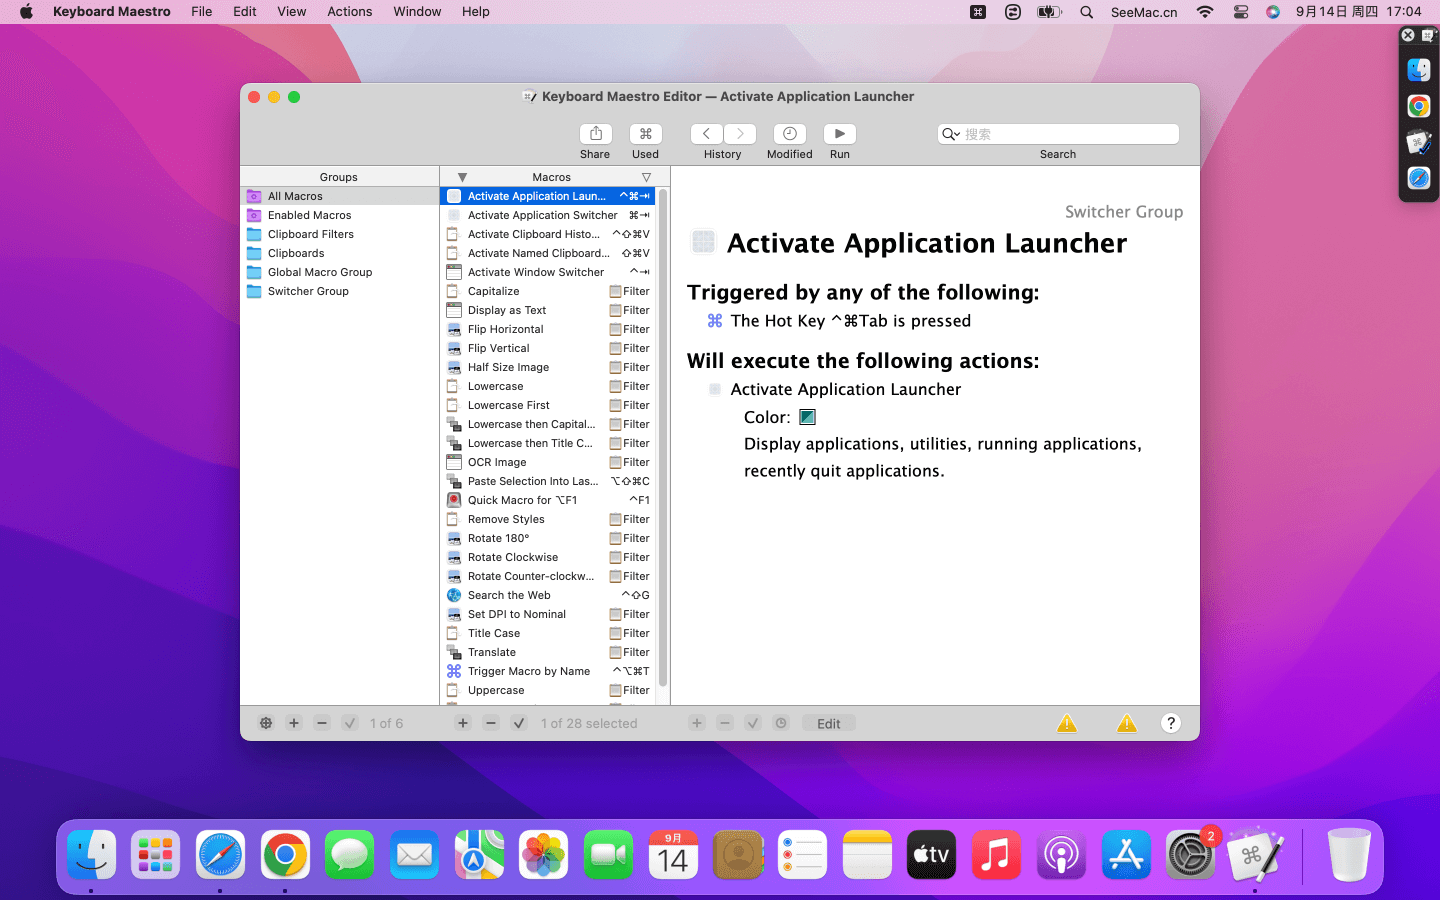The image size is (1440, 900).
Task: Select Search the Web macro
Action: (x=548, y=595)
